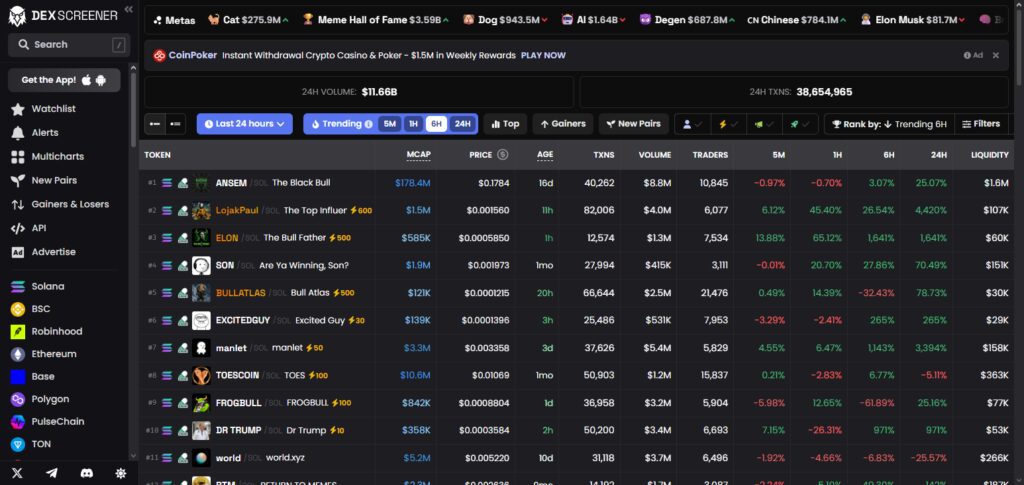Select the Polygon chain icon
The height and width of the screenshot is (485, 1024).
[18, 399]
